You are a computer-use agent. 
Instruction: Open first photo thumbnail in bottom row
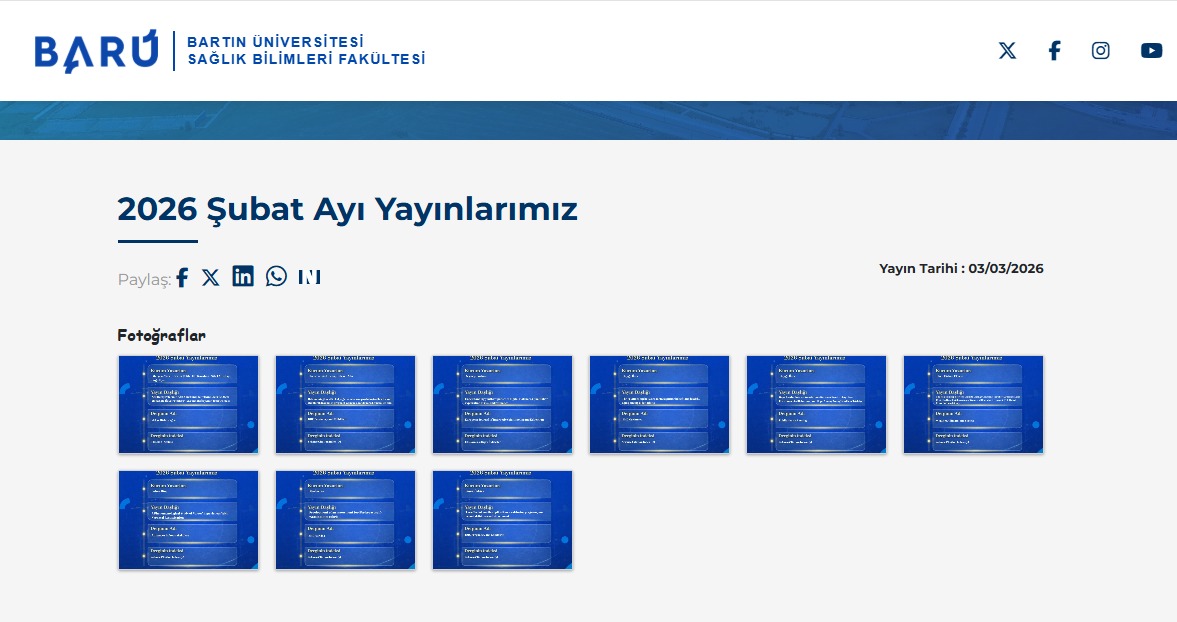188,520
